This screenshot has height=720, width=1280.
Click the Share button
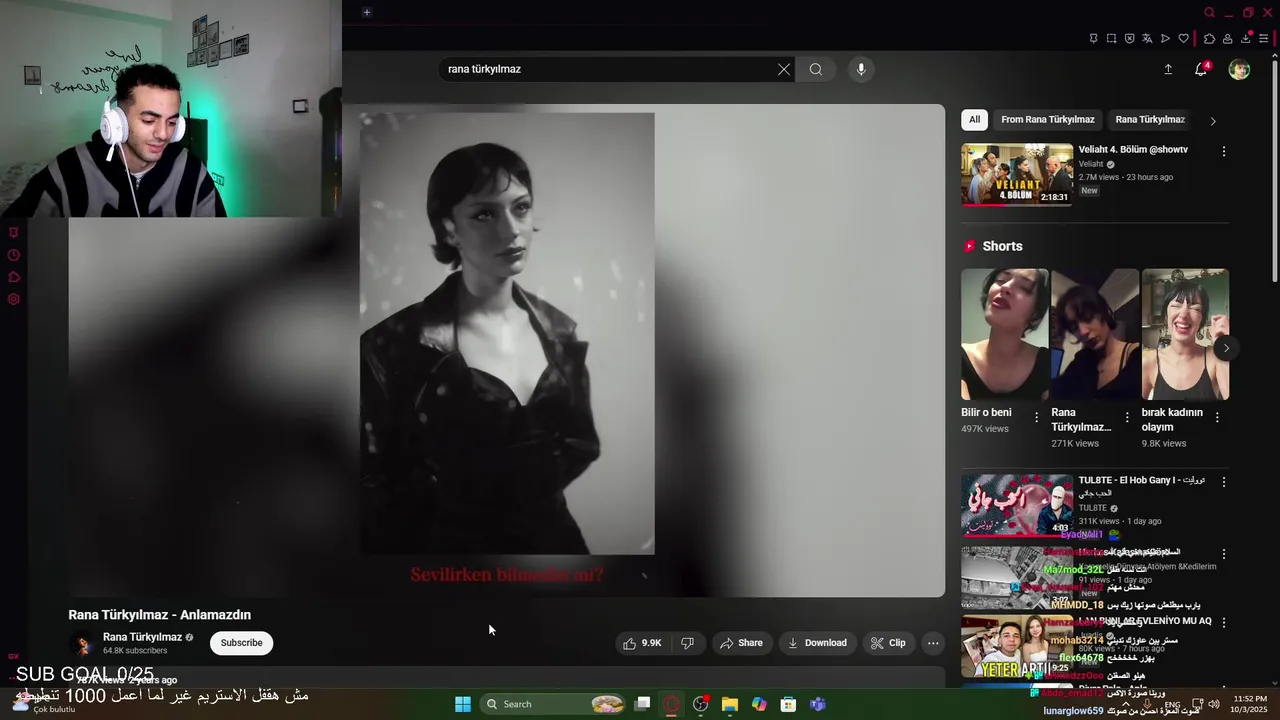click(x=741, y=643)
